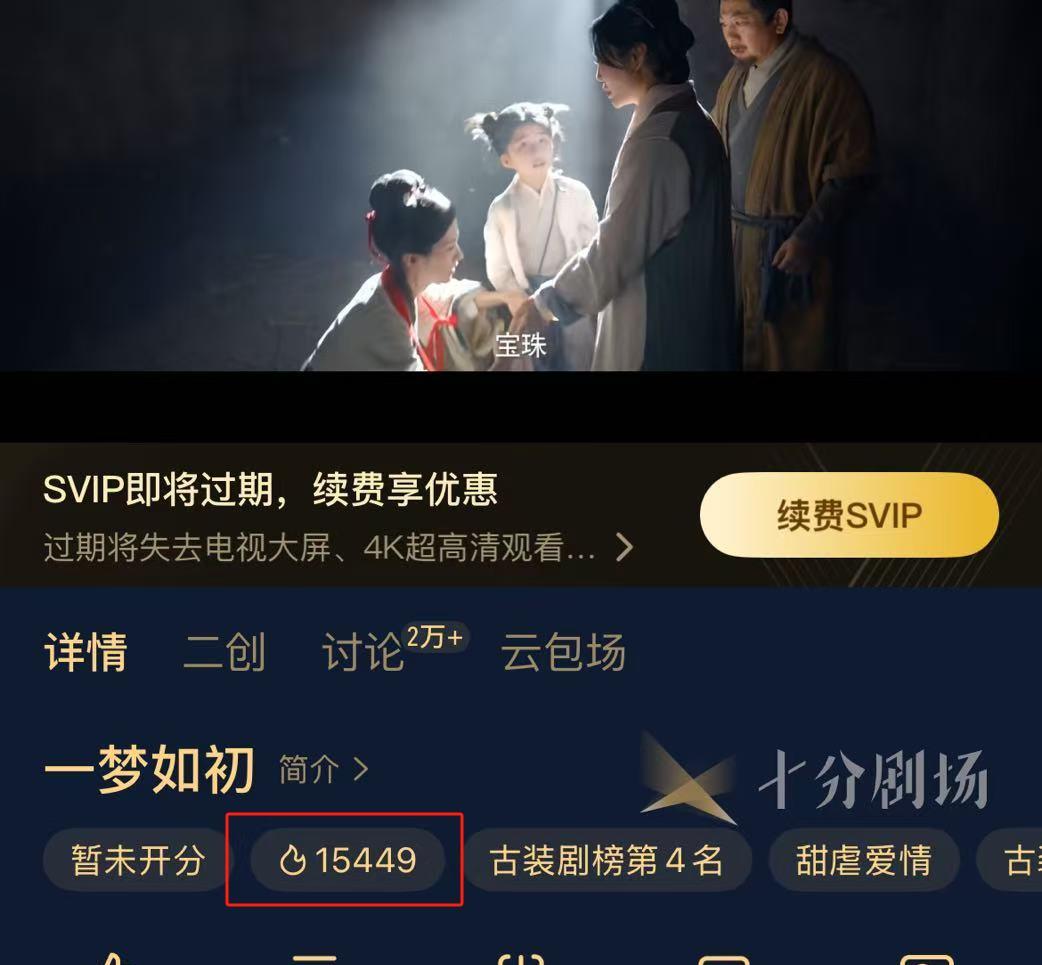Open the 古装剧榜第4名 ranking tag
This screenshot has width=1042, height=965.
click(607, 860)
